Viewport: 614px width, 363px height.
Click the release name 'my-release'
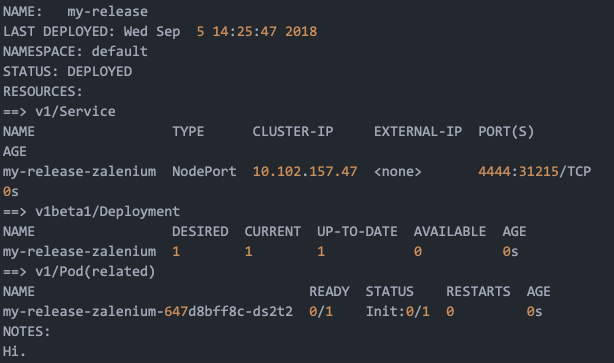click(x=107, y=12)
